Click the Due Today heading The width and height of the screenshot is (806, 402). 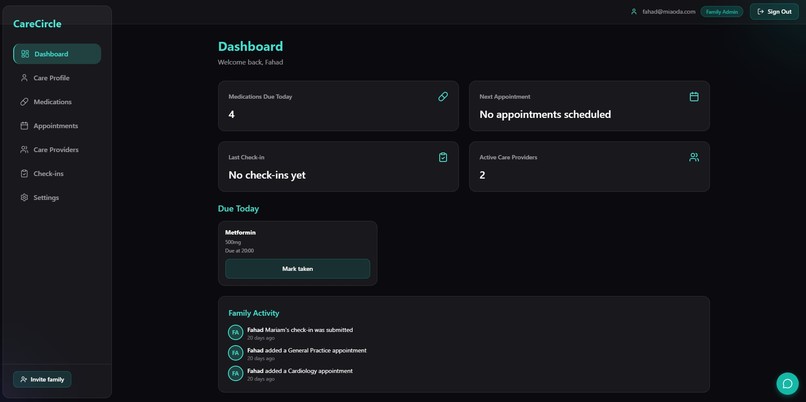pyautogui.click(x=239, y=209)
